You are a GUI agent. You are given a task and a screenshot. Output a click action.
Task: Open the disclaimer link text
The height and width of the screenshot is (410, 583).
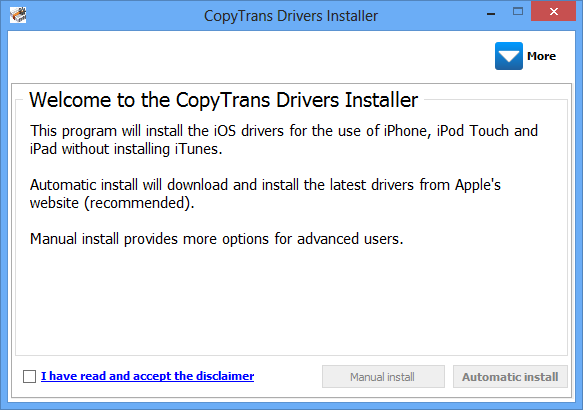pyautogui.click(x=147, y=376)
